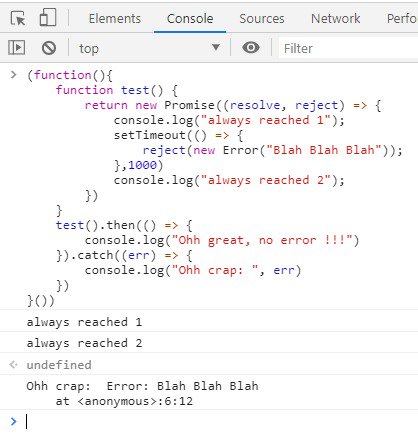The width and height of the screenshot is (418, 448).
Task: Click the '},1000)' code line
Action: click(138, 165)
